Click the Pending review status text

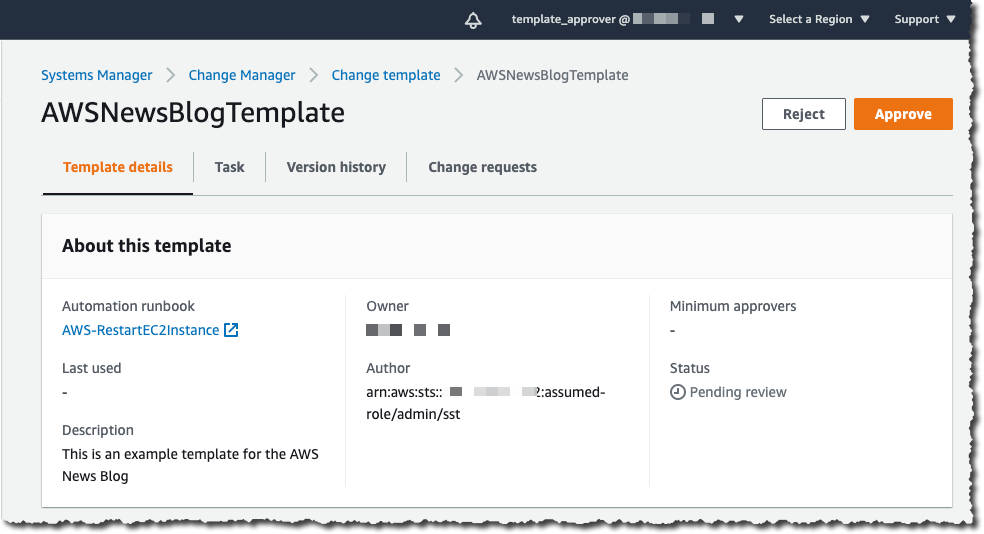tap(738, 392)
